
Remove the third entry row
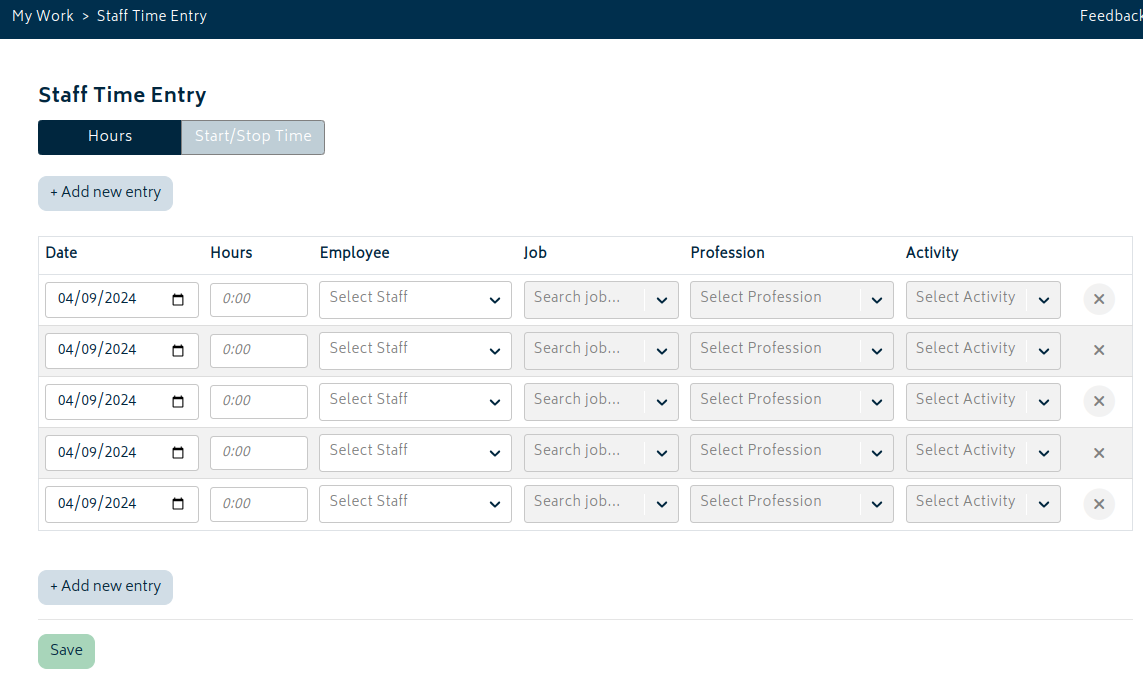pos(1098,401)
